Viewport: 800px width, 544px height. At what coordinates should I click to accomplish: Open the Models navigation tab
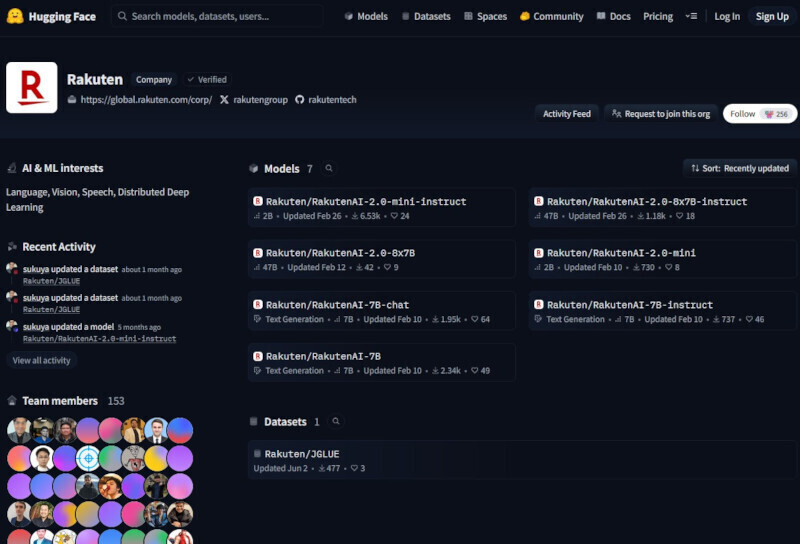coord(366,17)
